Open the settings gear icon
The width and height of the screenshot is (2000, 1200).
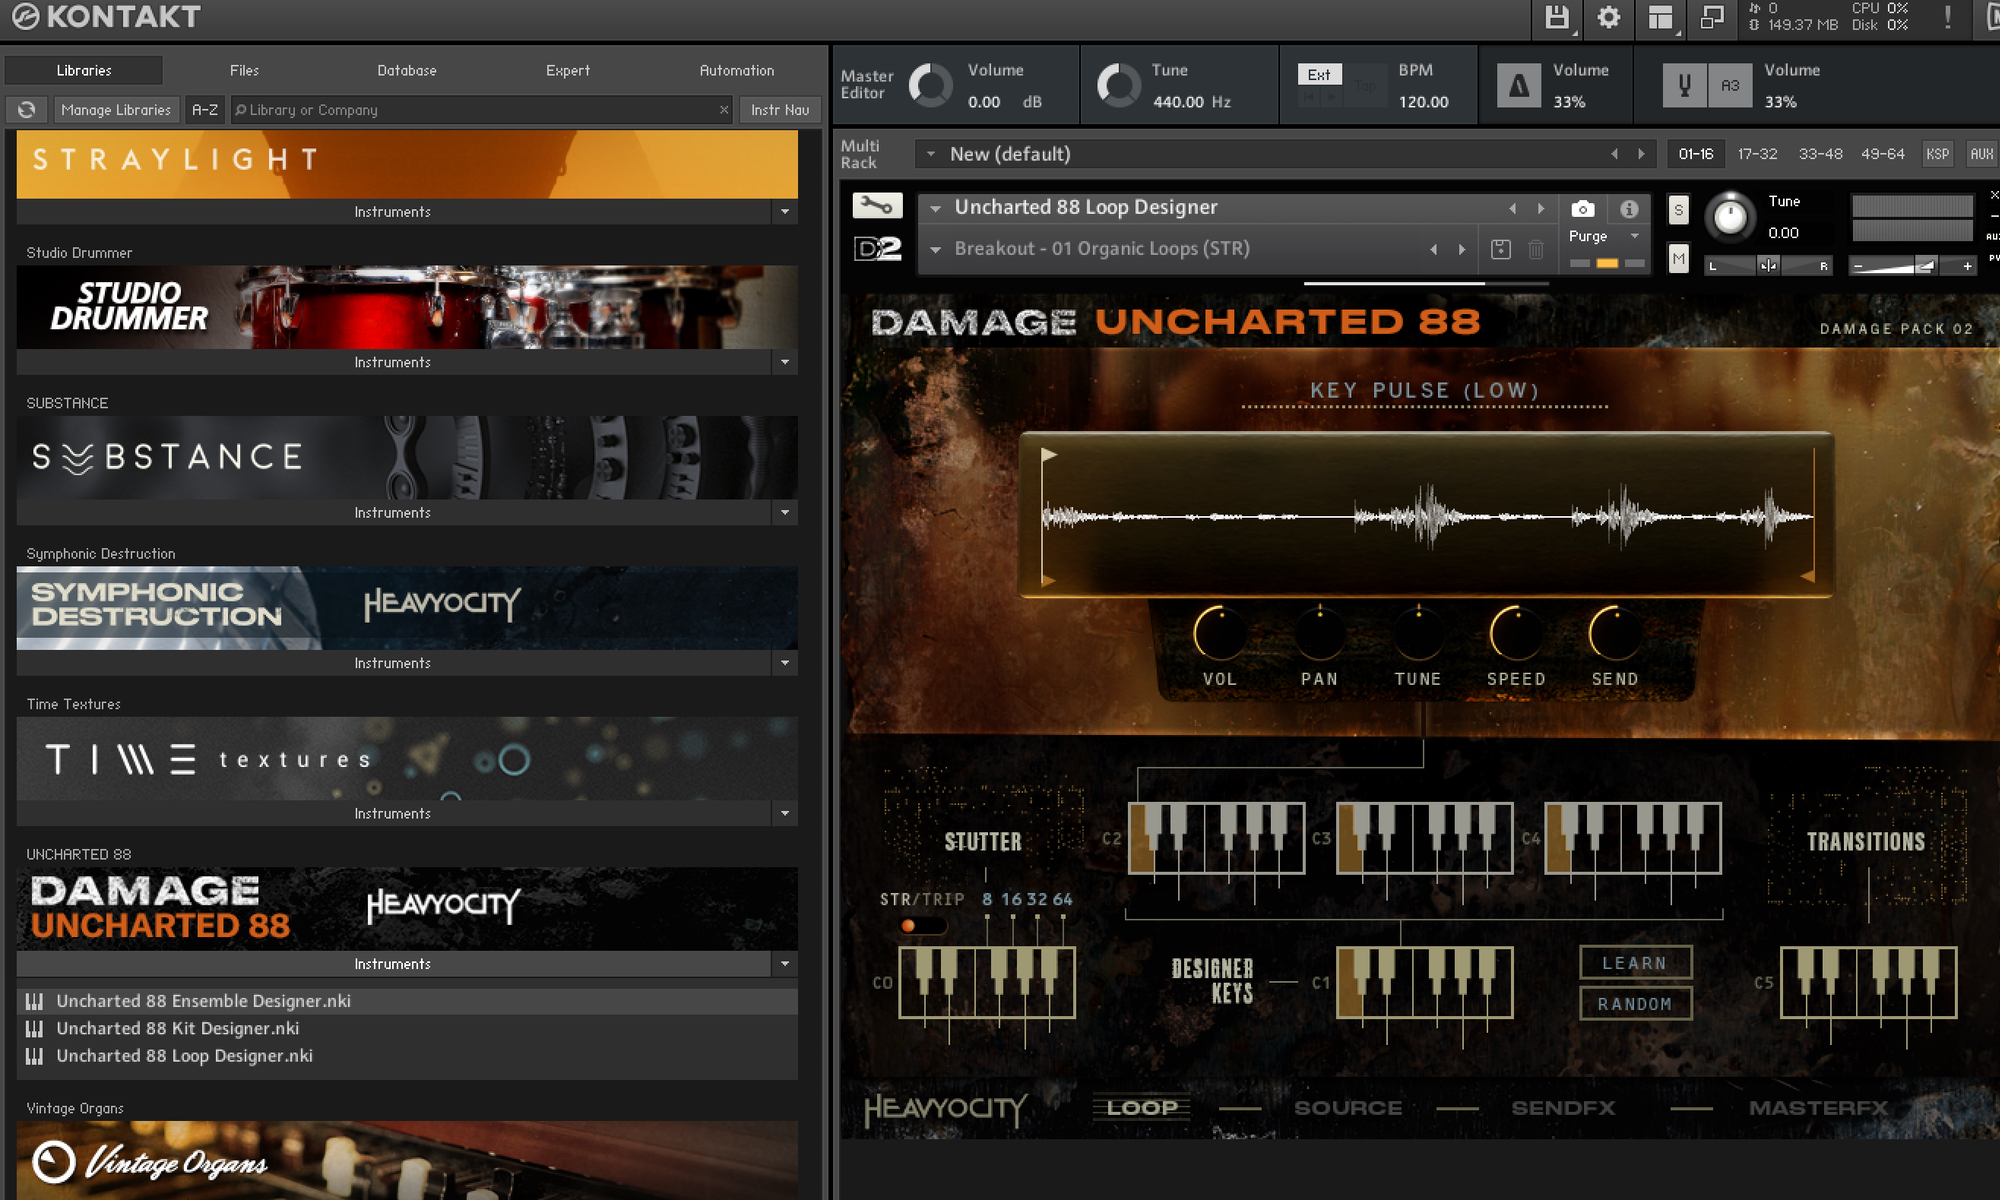pos(1608,18)
